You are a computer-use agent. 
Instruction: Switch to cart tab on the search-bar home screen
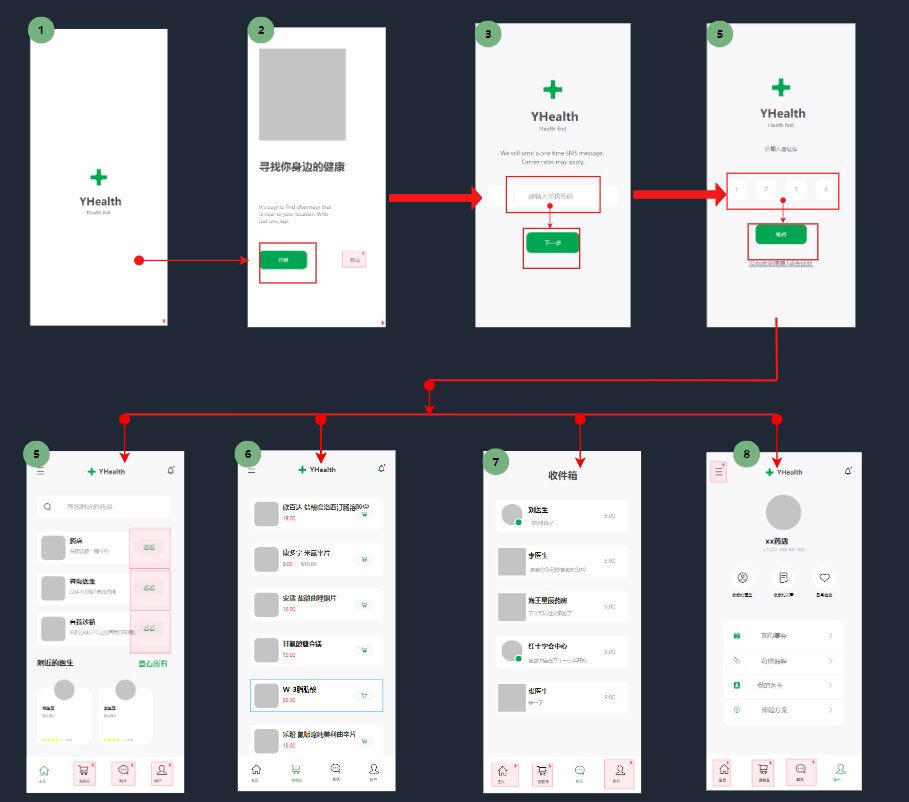click(x=84, y=773)
